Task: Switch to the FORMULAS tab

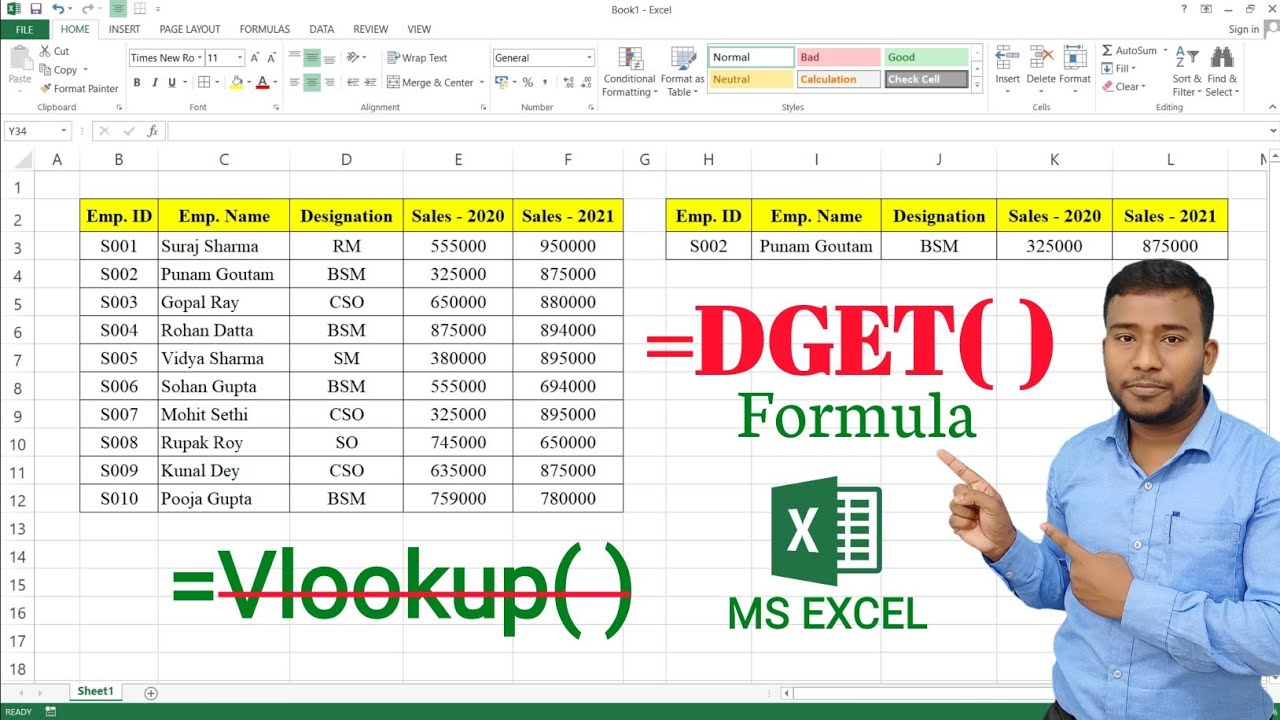Action: [265, 30]
